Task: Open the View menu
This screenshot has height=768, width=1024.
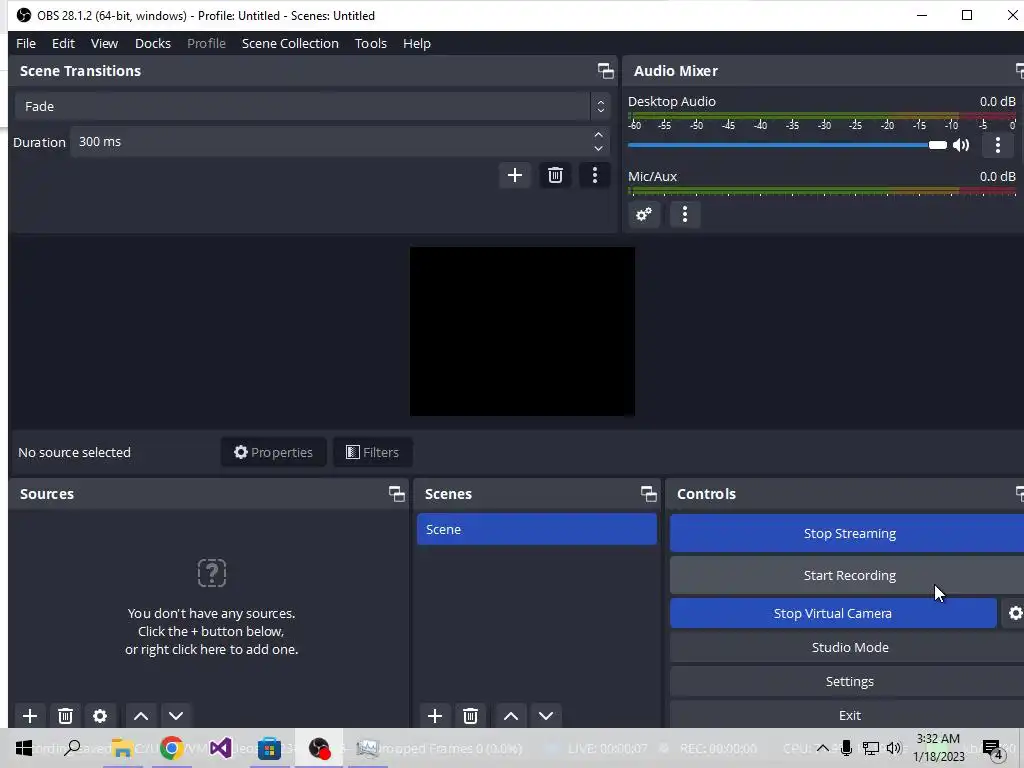Action: (x=104, y=43)
